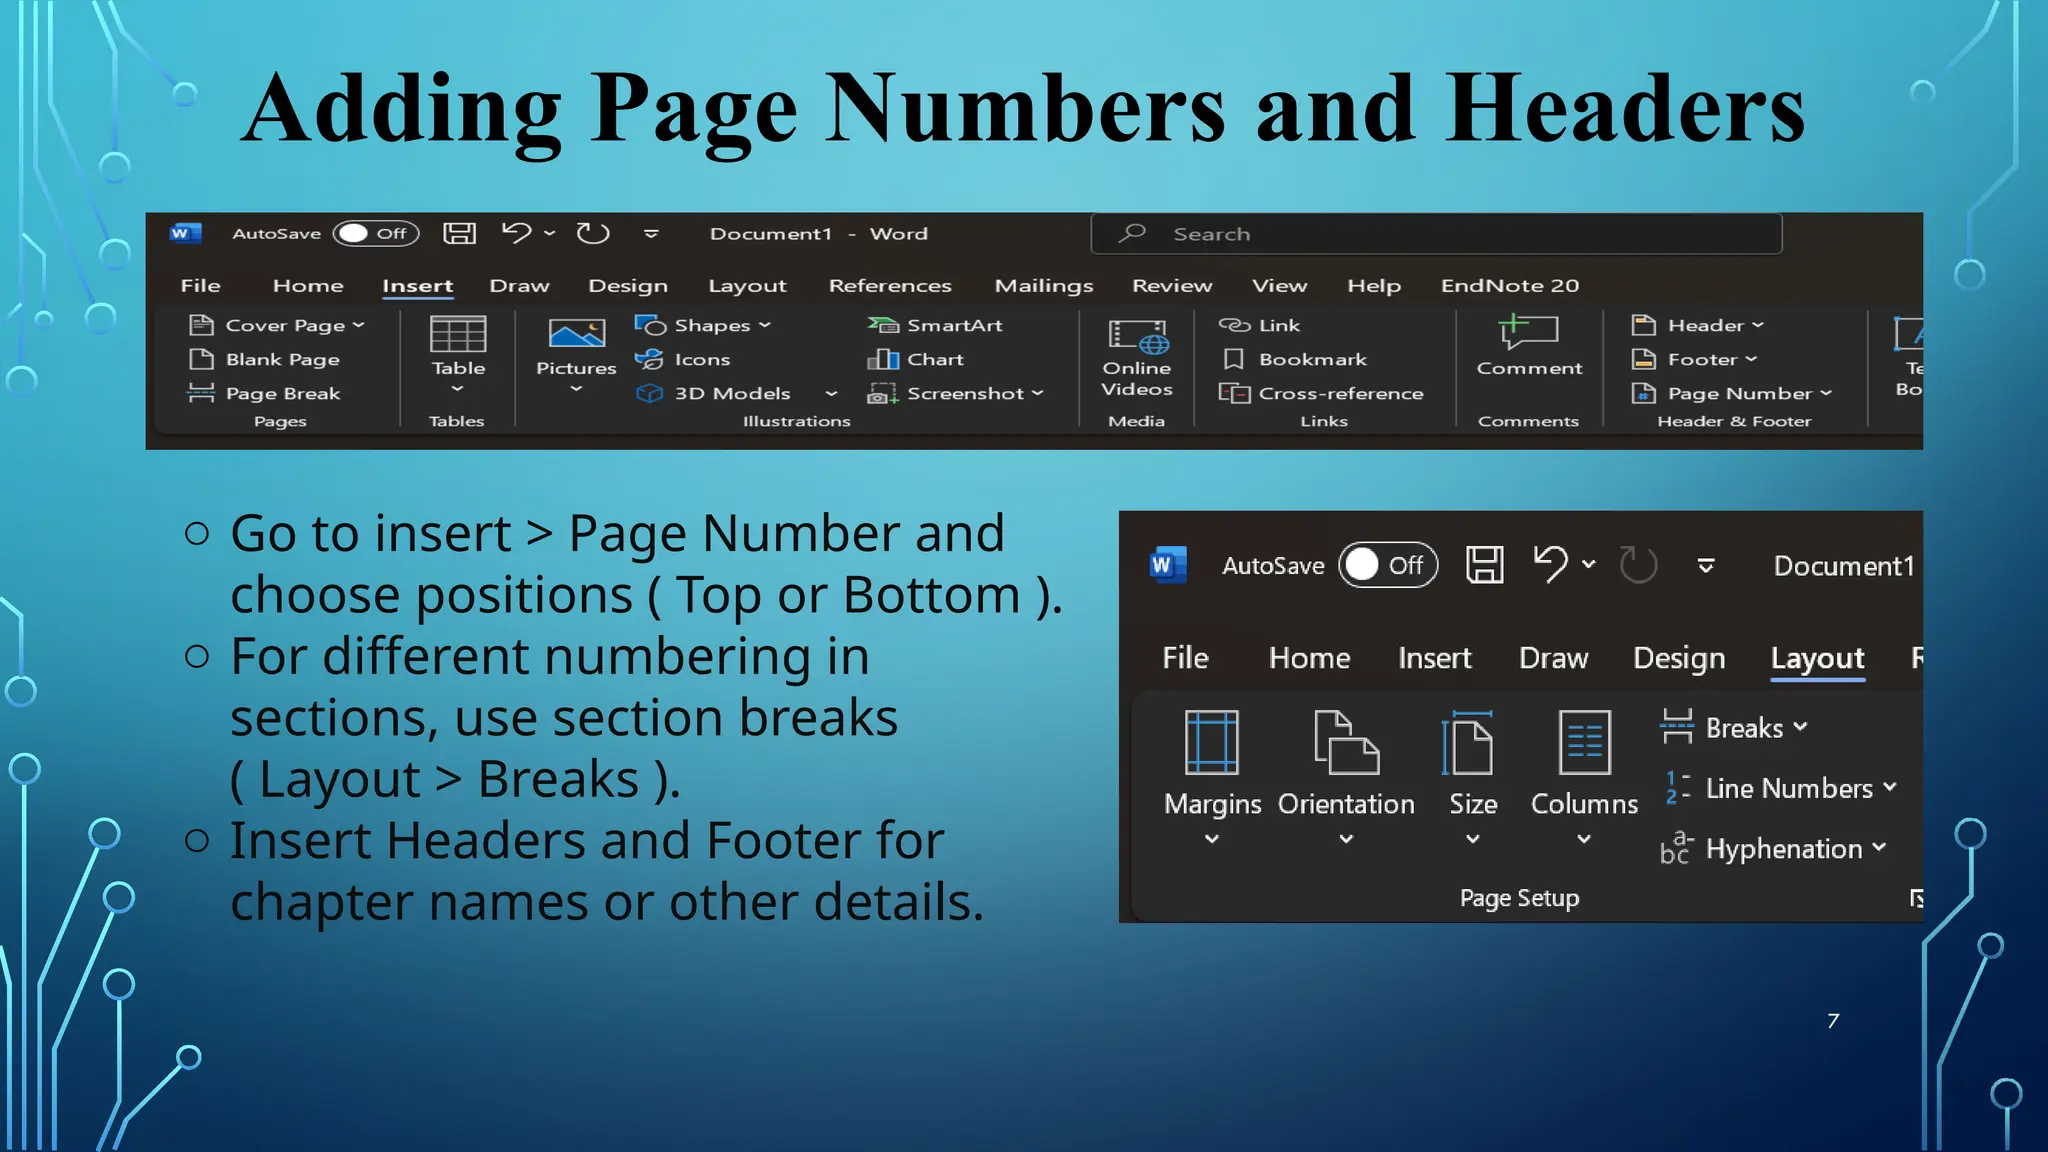This screenshot has height=1152, width=2048.
Task: Open the Margins menu
Action: [x=1212, y=778]
